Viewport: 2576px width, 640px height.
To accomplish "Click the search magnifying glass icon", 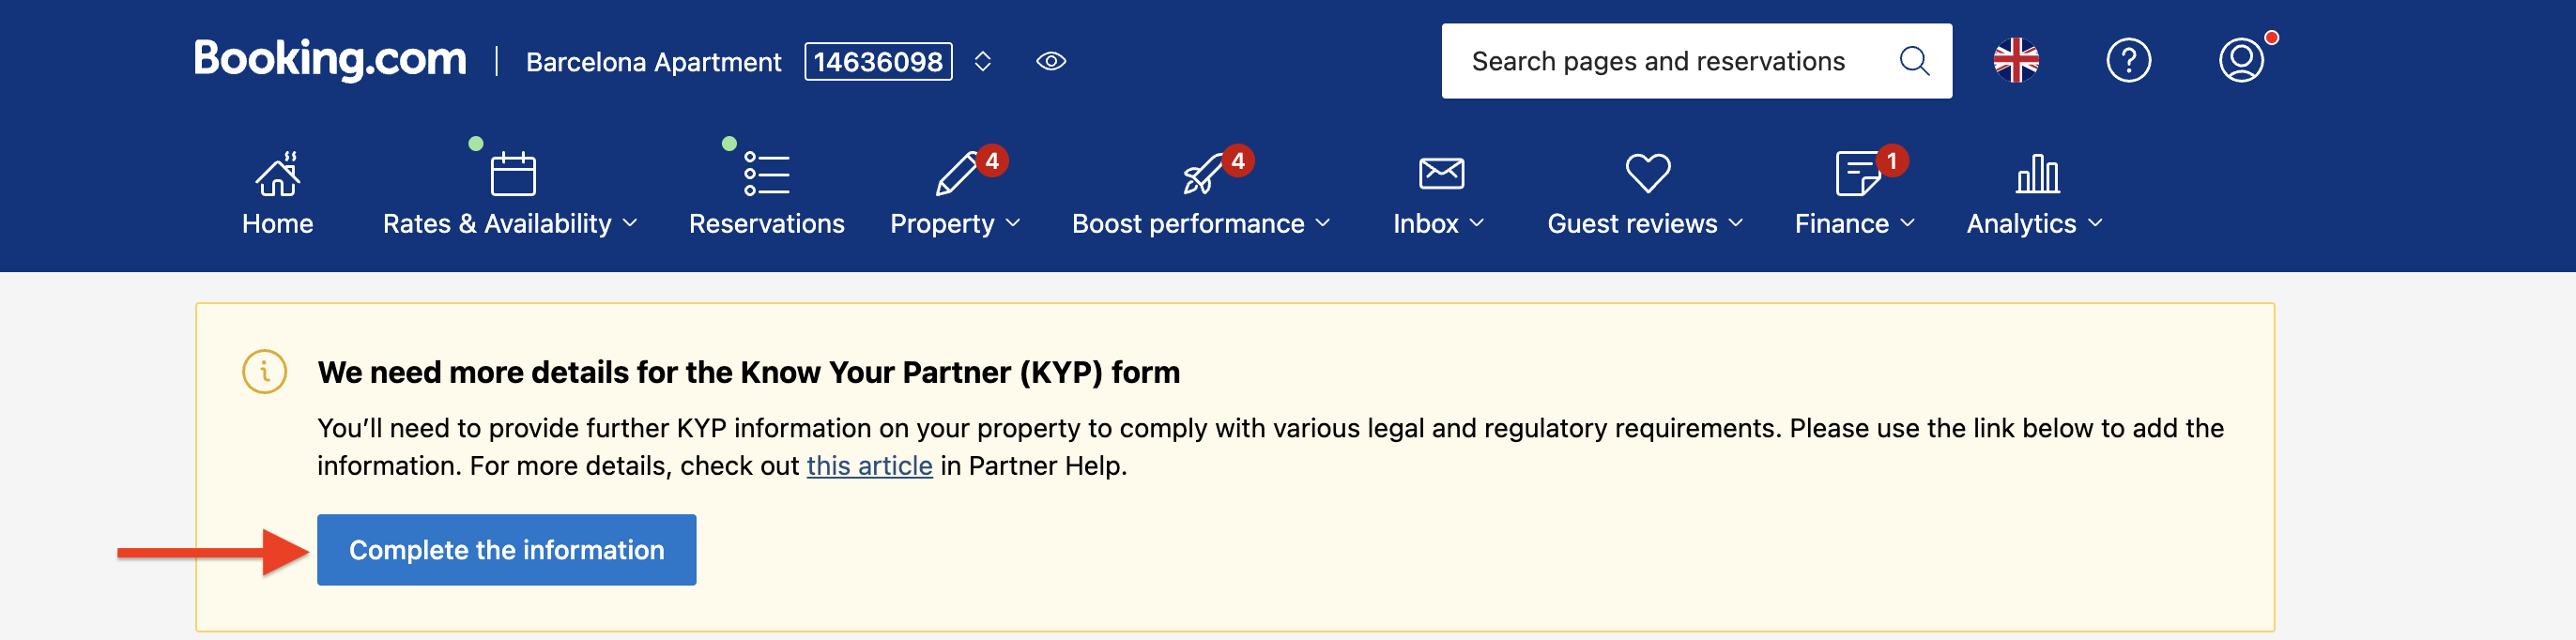I will tap(1913, 61).
